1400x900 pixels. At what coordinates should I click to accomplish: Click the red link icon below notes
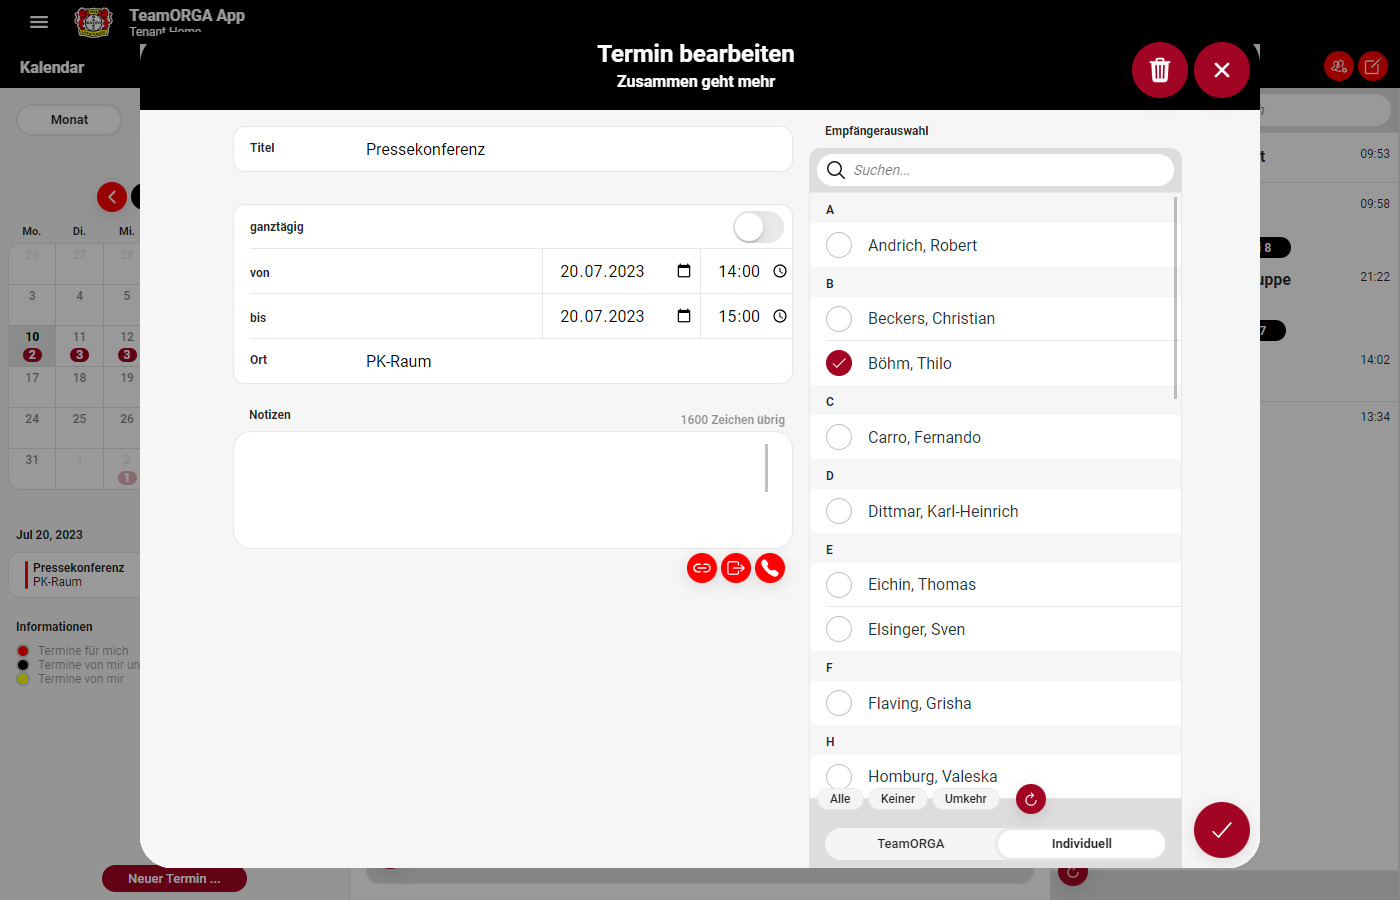click(x=702, y=568)
